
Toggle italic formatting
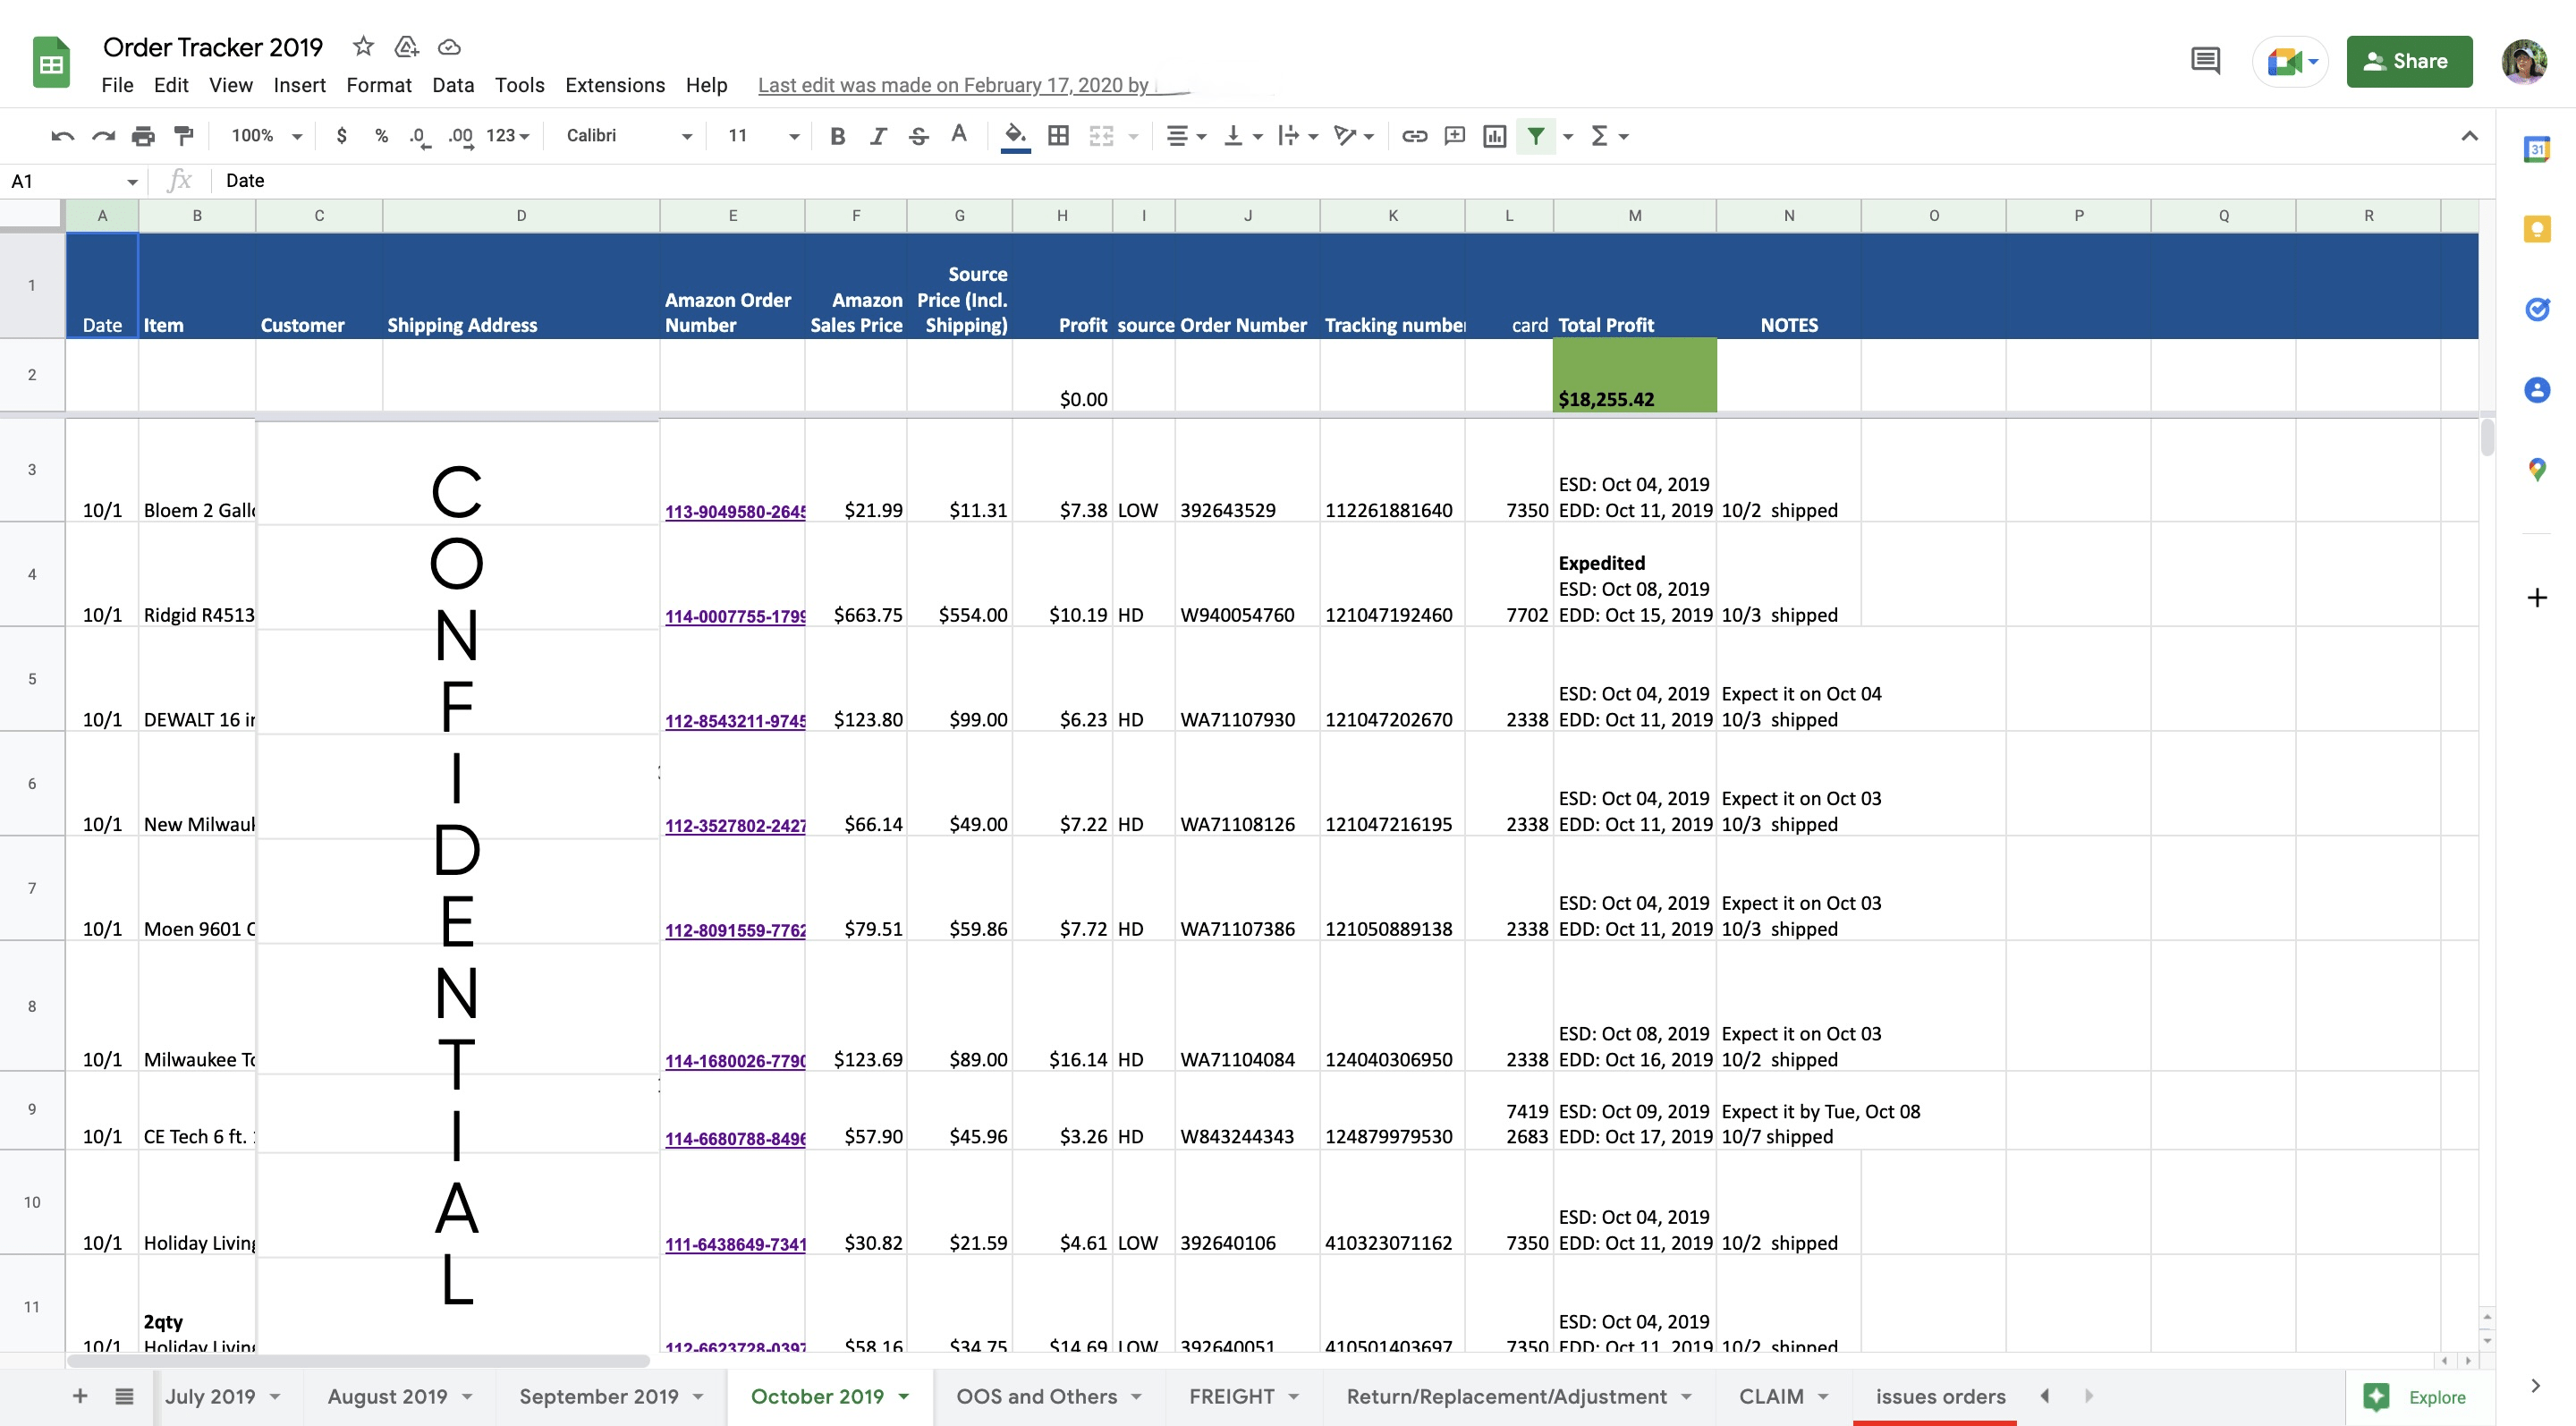pos(878,136)
